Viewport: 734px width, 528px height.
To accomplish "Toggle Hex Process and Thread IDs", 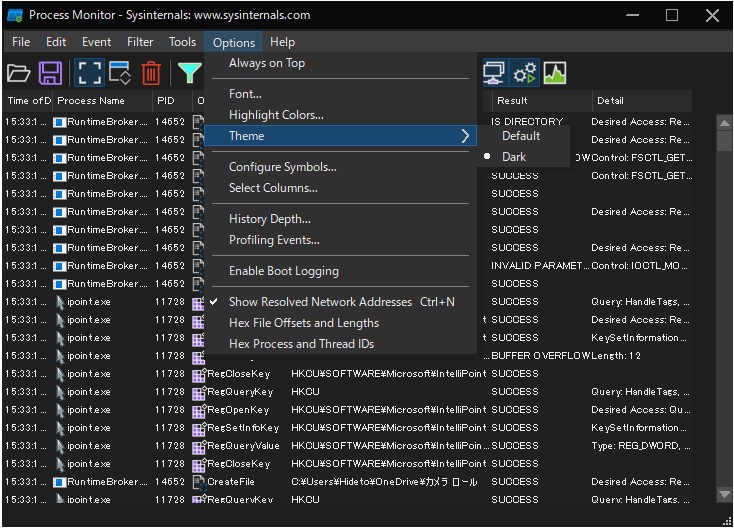I will (x=340, y=344).
